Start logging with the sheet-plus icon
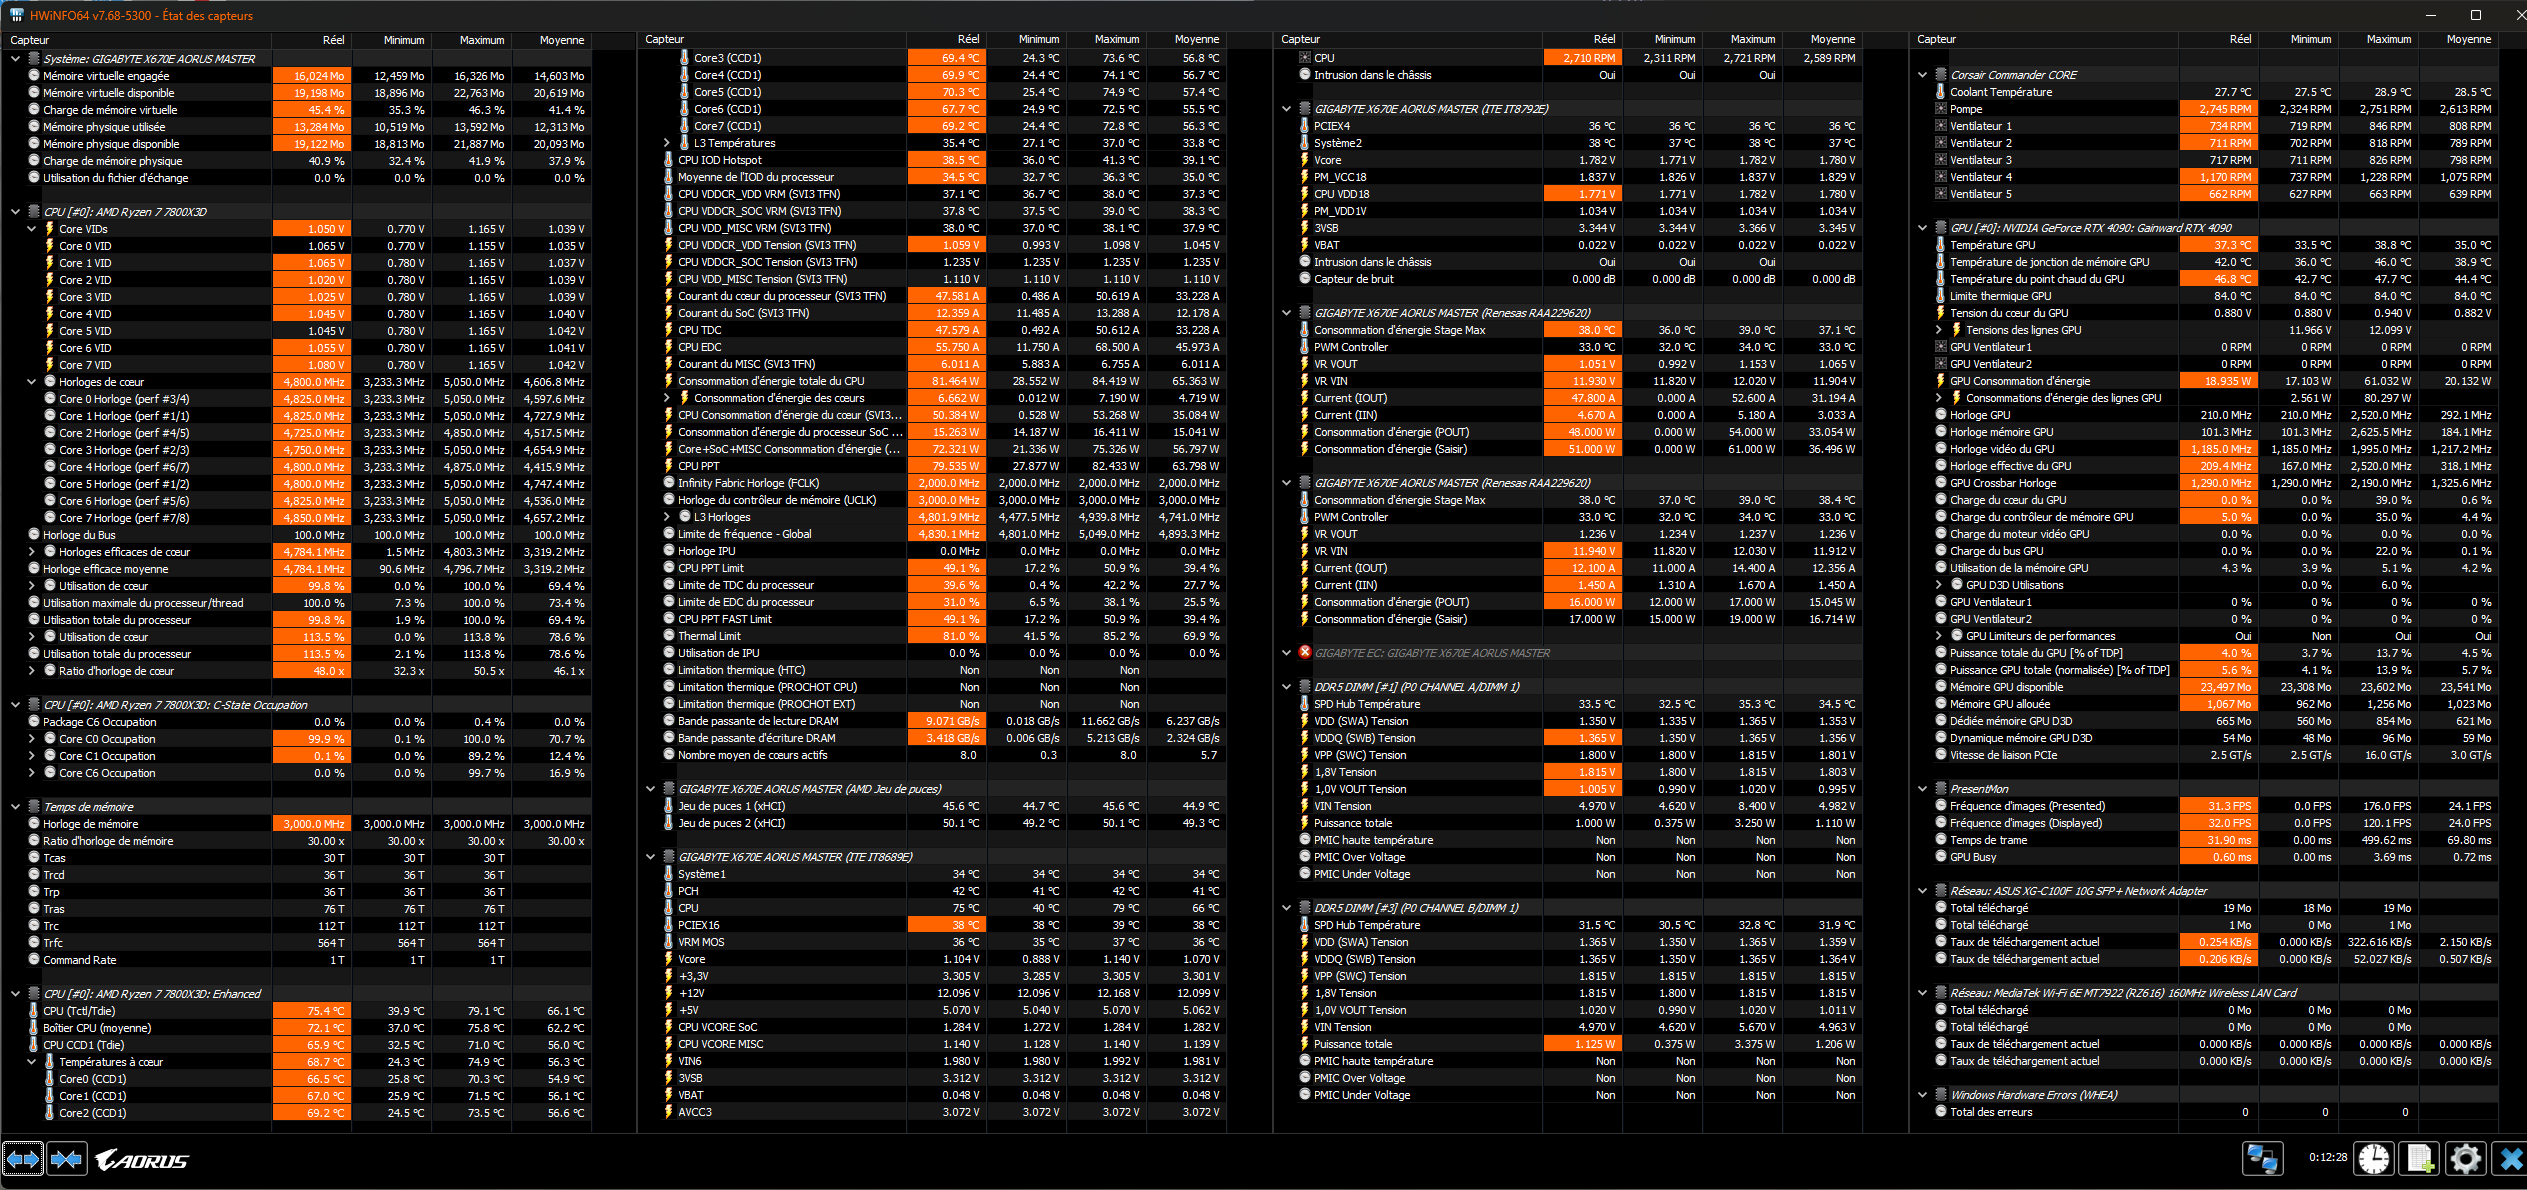This screenshot has height=1190, width=2527. [x=2420, y=1158]
